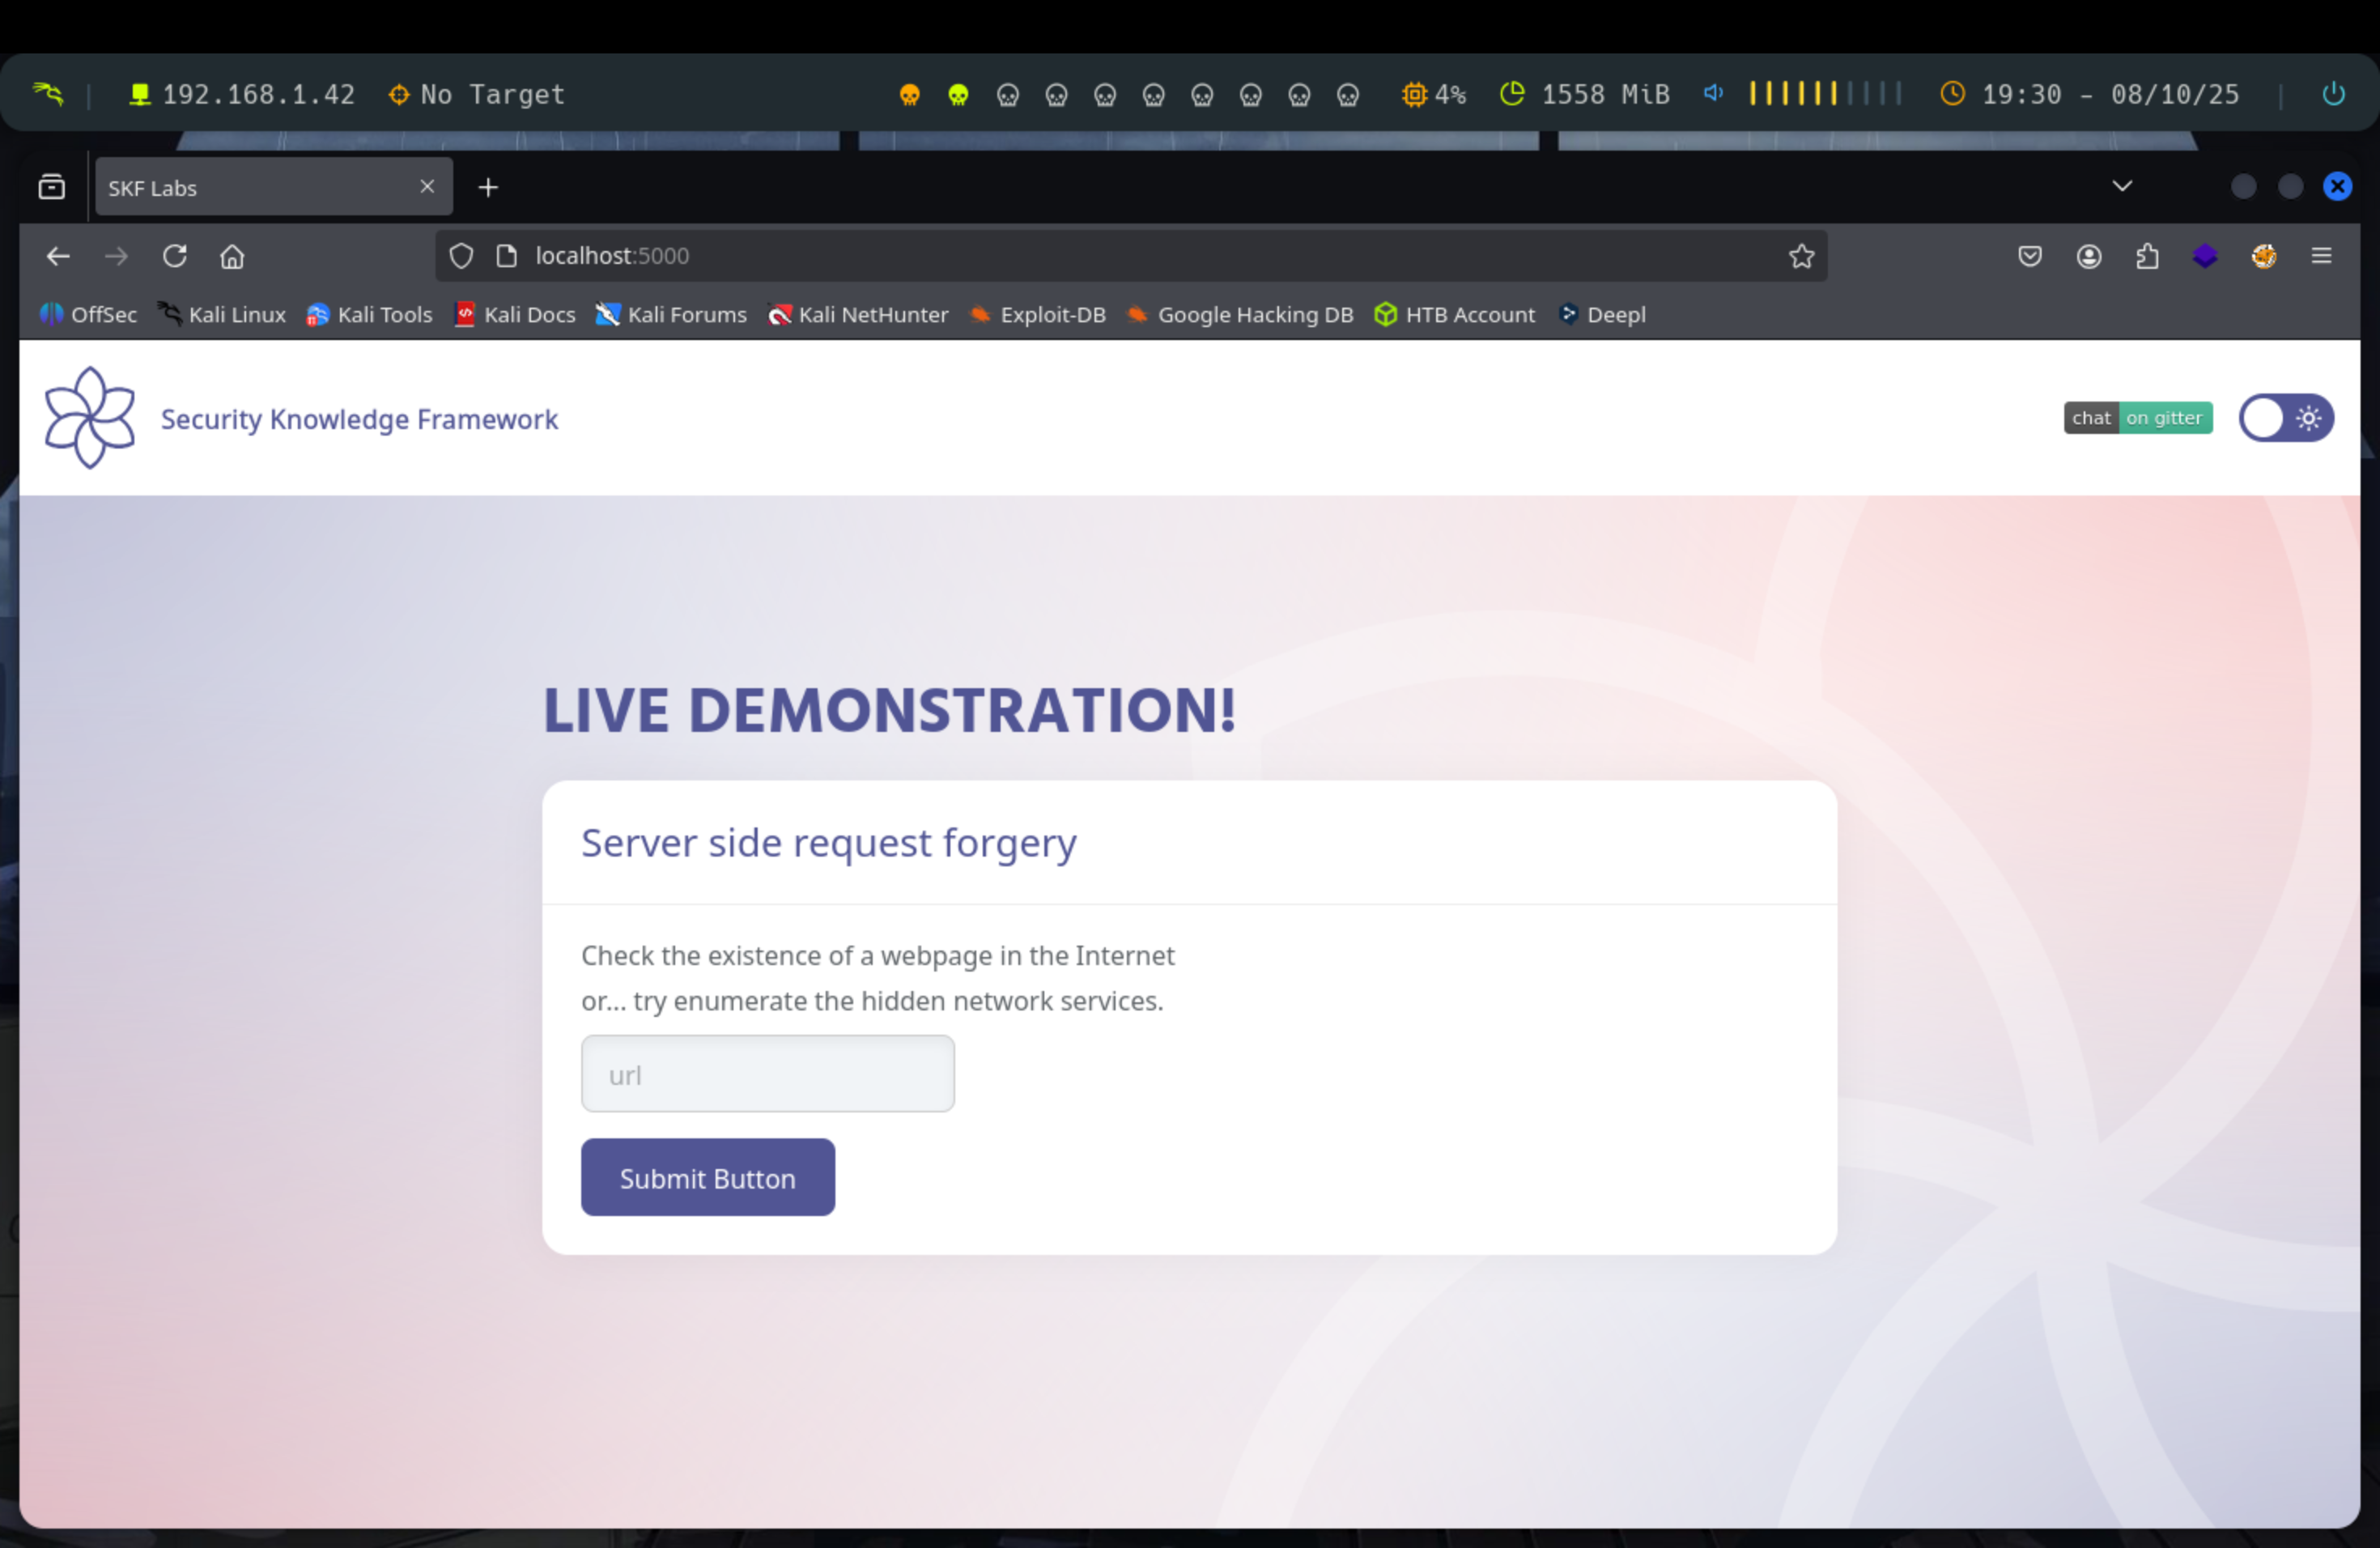Open the tracking protection shield icon

pos(461,257)
